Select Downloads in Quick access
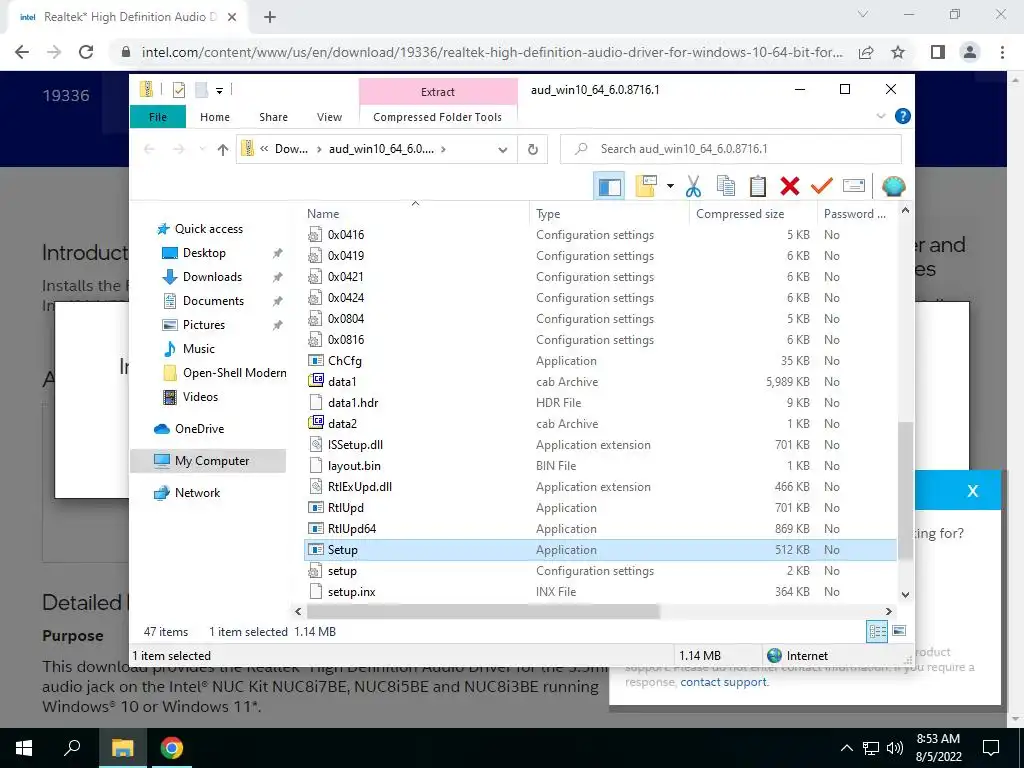The height and width of the screenshot is (768, 1024). [x=212, y=277]
